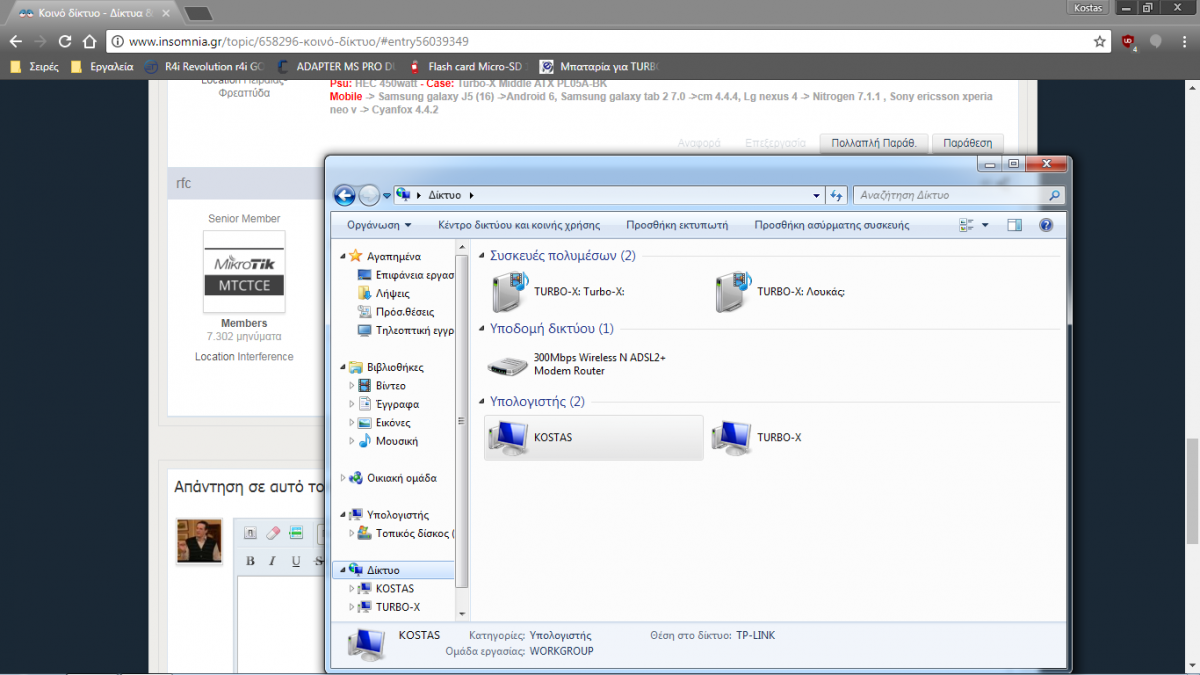The width and height of the screenshot is (1200, 675).
Task: Open a new Chrome tab
Action: (x=198, y=14)
